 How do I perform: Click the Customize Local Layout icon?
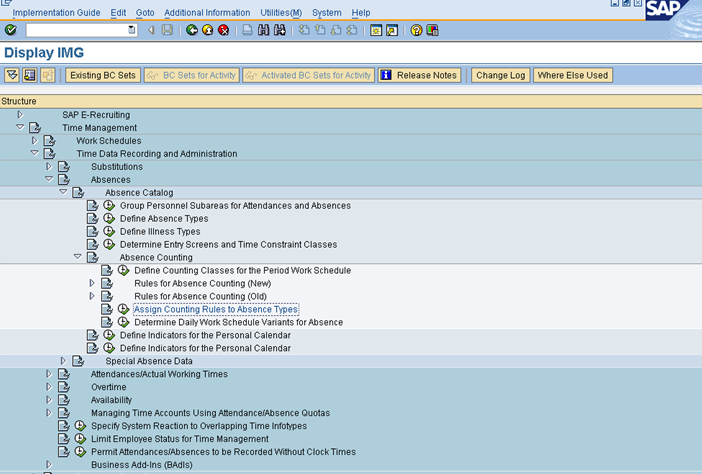432,30
